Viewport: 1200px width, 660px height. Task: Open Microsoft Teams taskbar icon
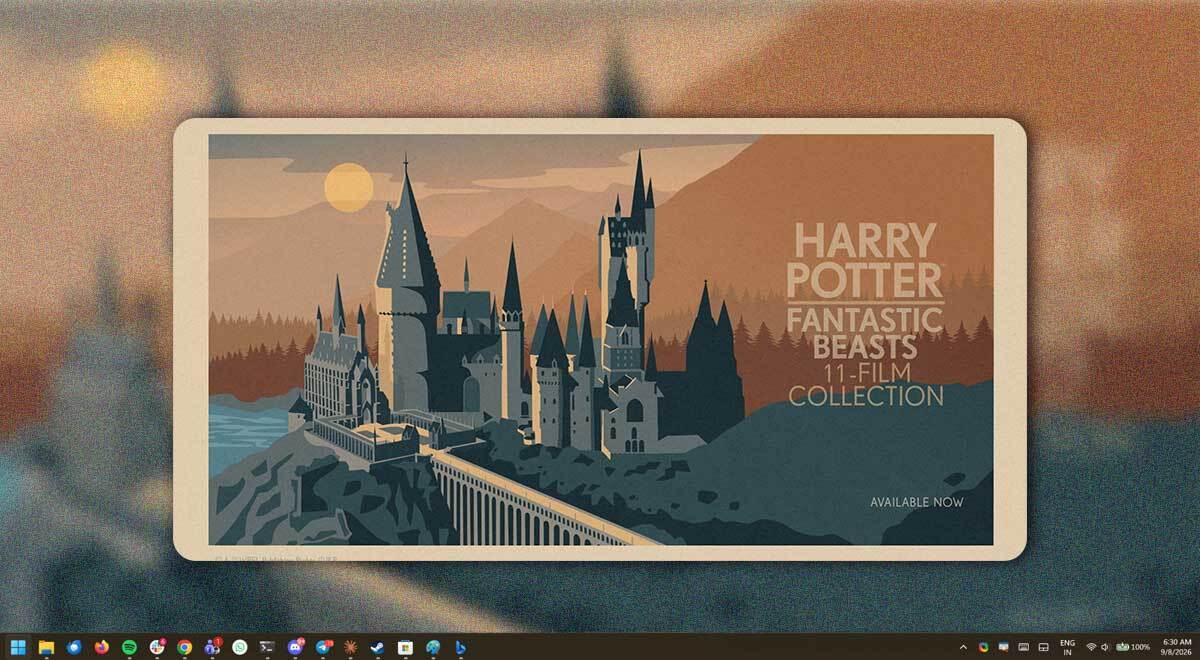point(212,647)
